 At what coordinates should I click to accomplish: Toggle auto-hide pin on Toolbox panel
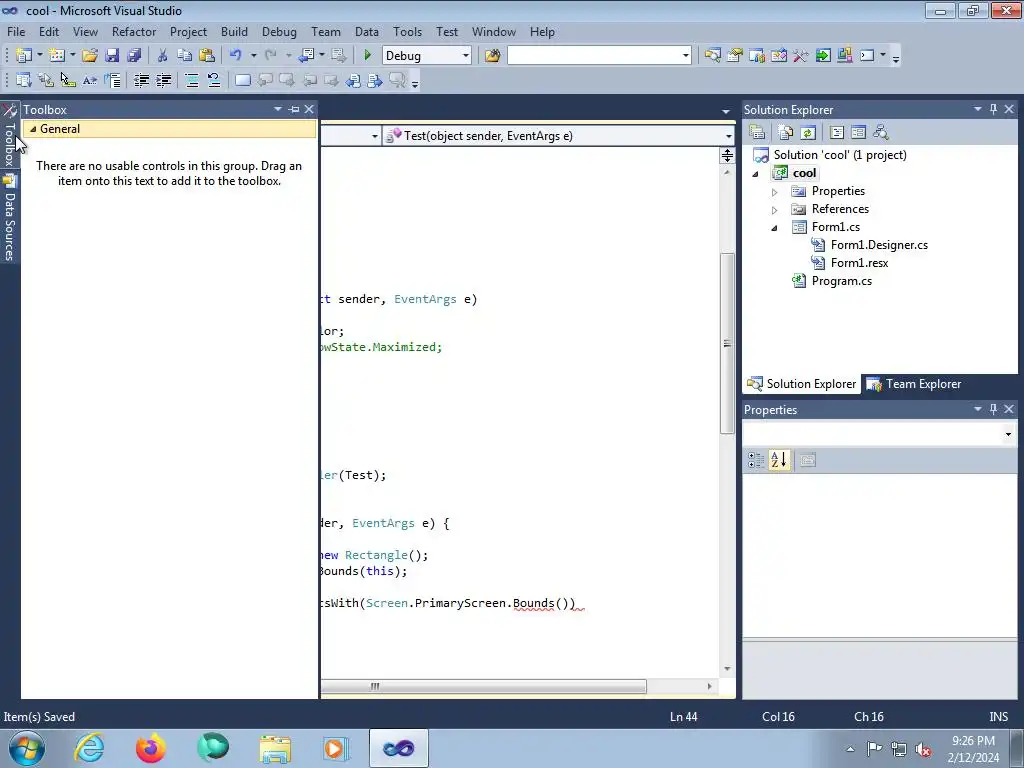coord(294,109)
